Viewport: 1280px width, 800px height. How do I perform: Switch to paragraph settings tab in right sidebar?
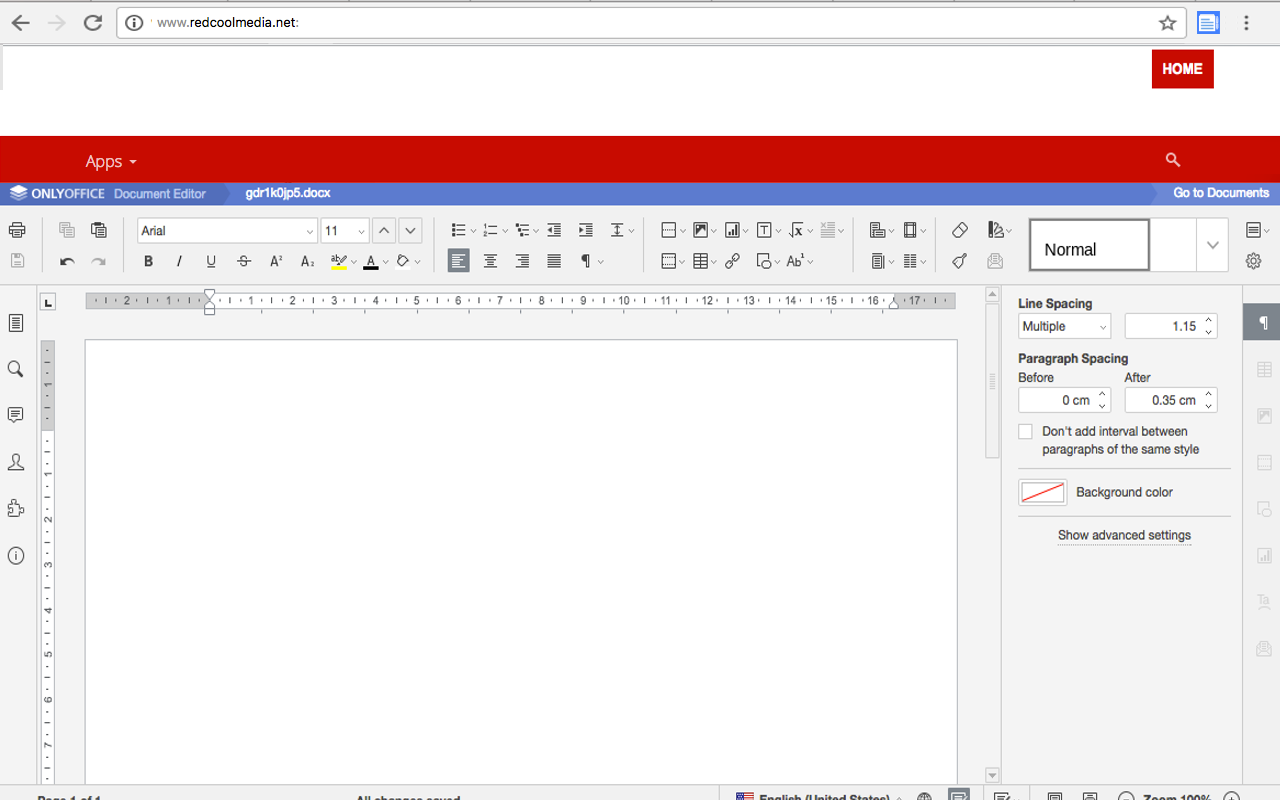(x=1262, y=323)
